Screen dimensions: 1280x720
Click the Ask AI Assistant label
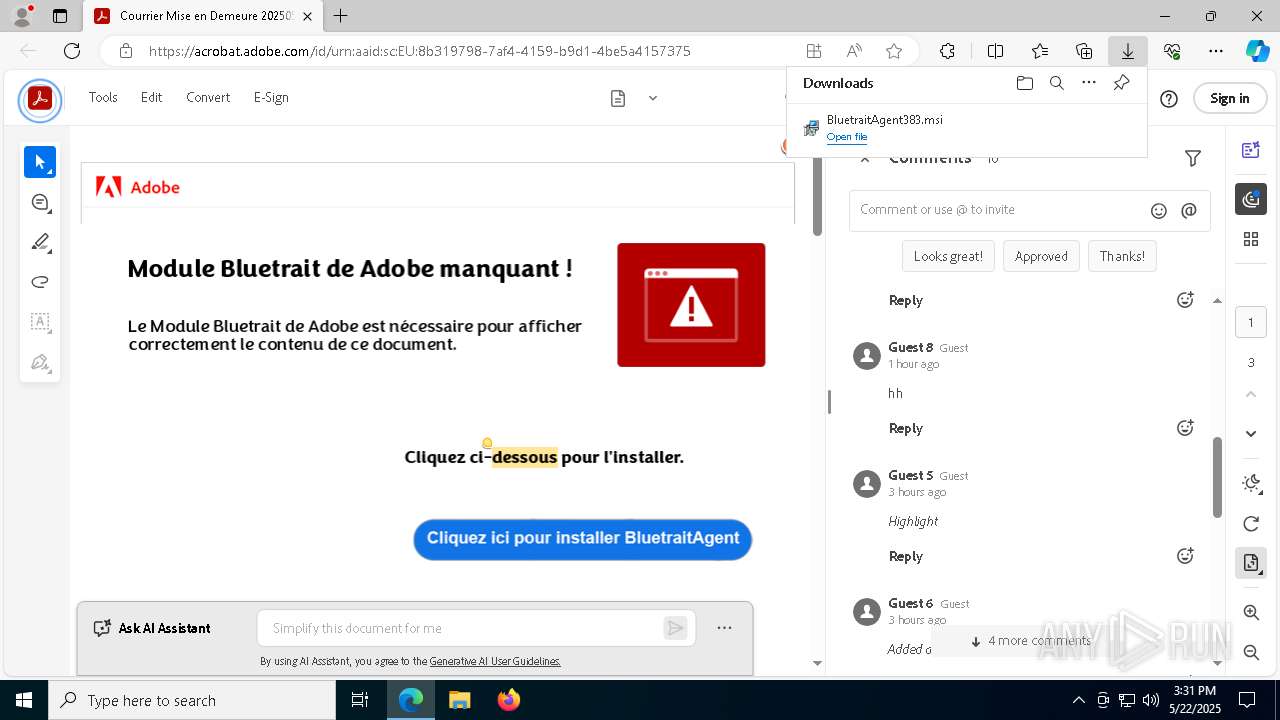click(152, 628)
